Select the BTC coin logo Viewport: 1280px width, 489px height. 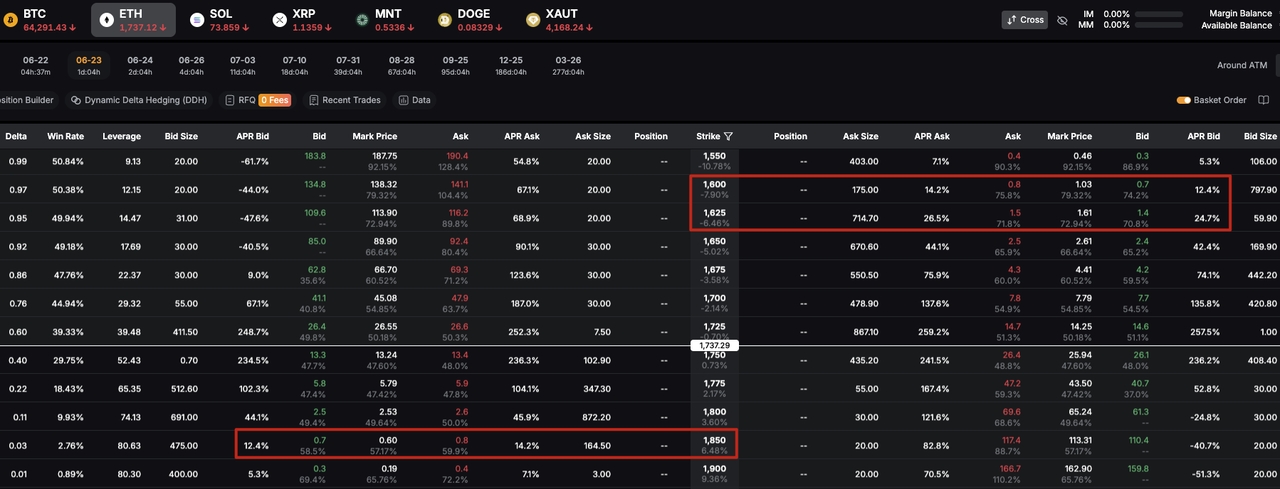coord(10,20)
